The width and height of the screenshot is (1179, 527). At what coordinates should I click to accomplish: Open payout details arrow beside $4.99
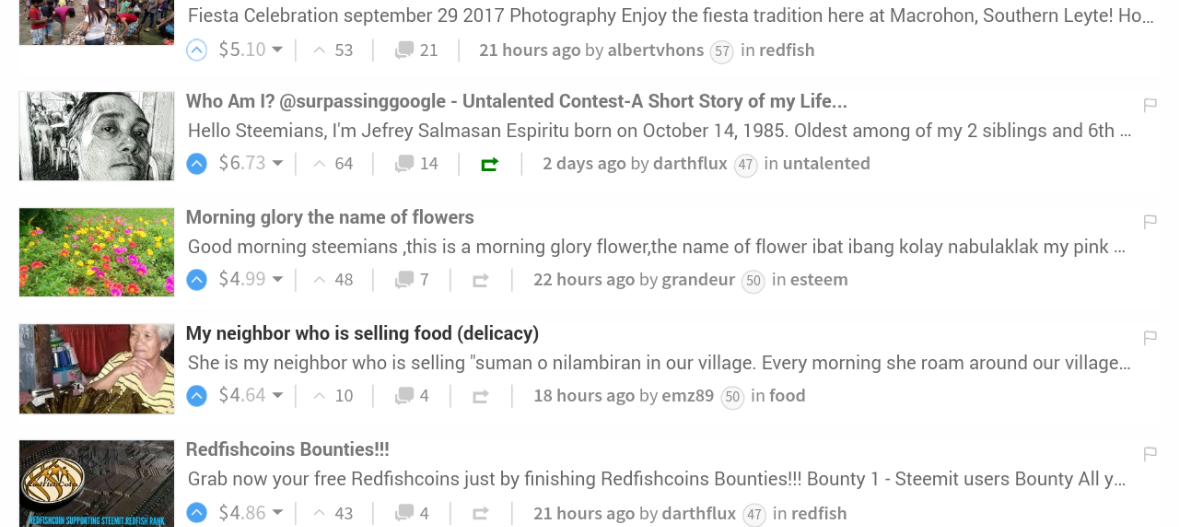(x=278, y=280)
